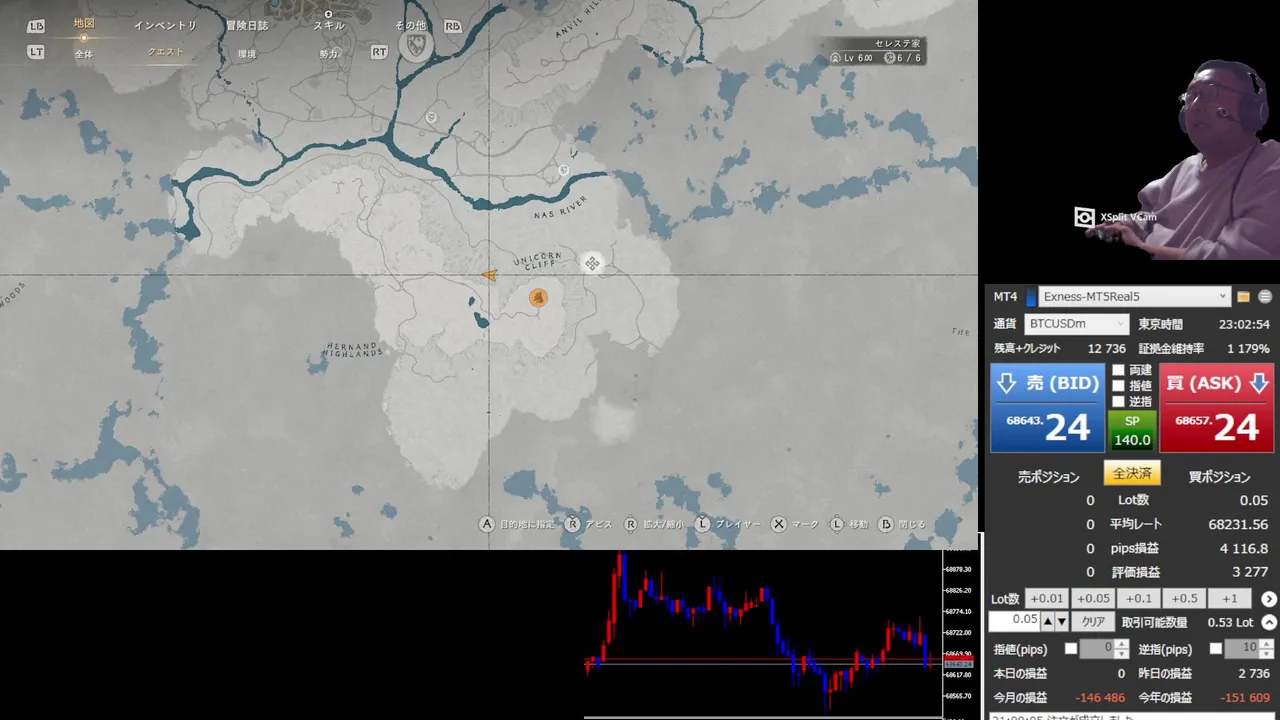Click the small shield map pin near Nas River

pos(563,171)
